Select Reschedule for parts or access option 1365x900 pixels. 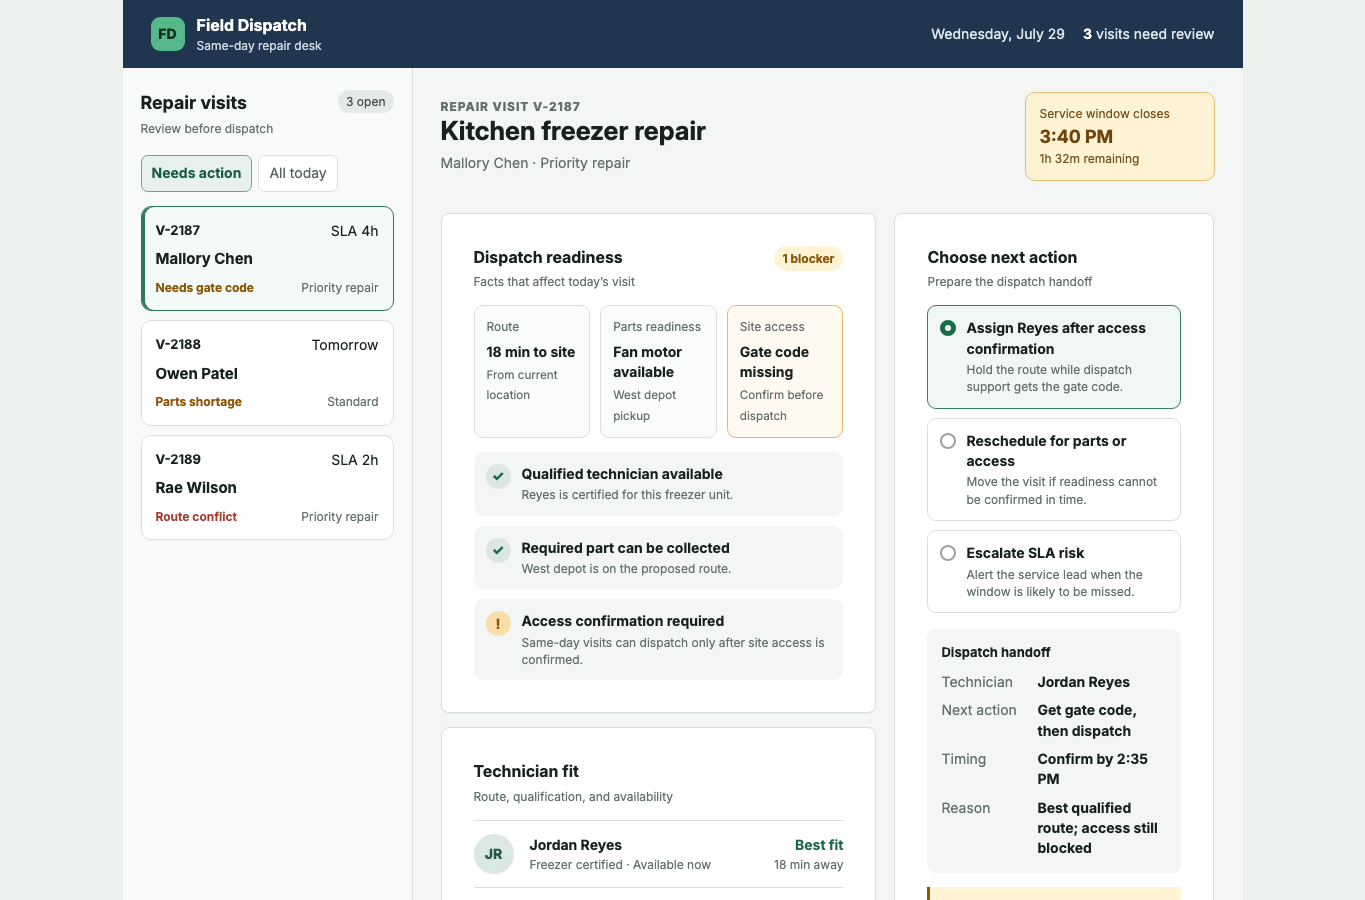click(x=1054, y=469)
